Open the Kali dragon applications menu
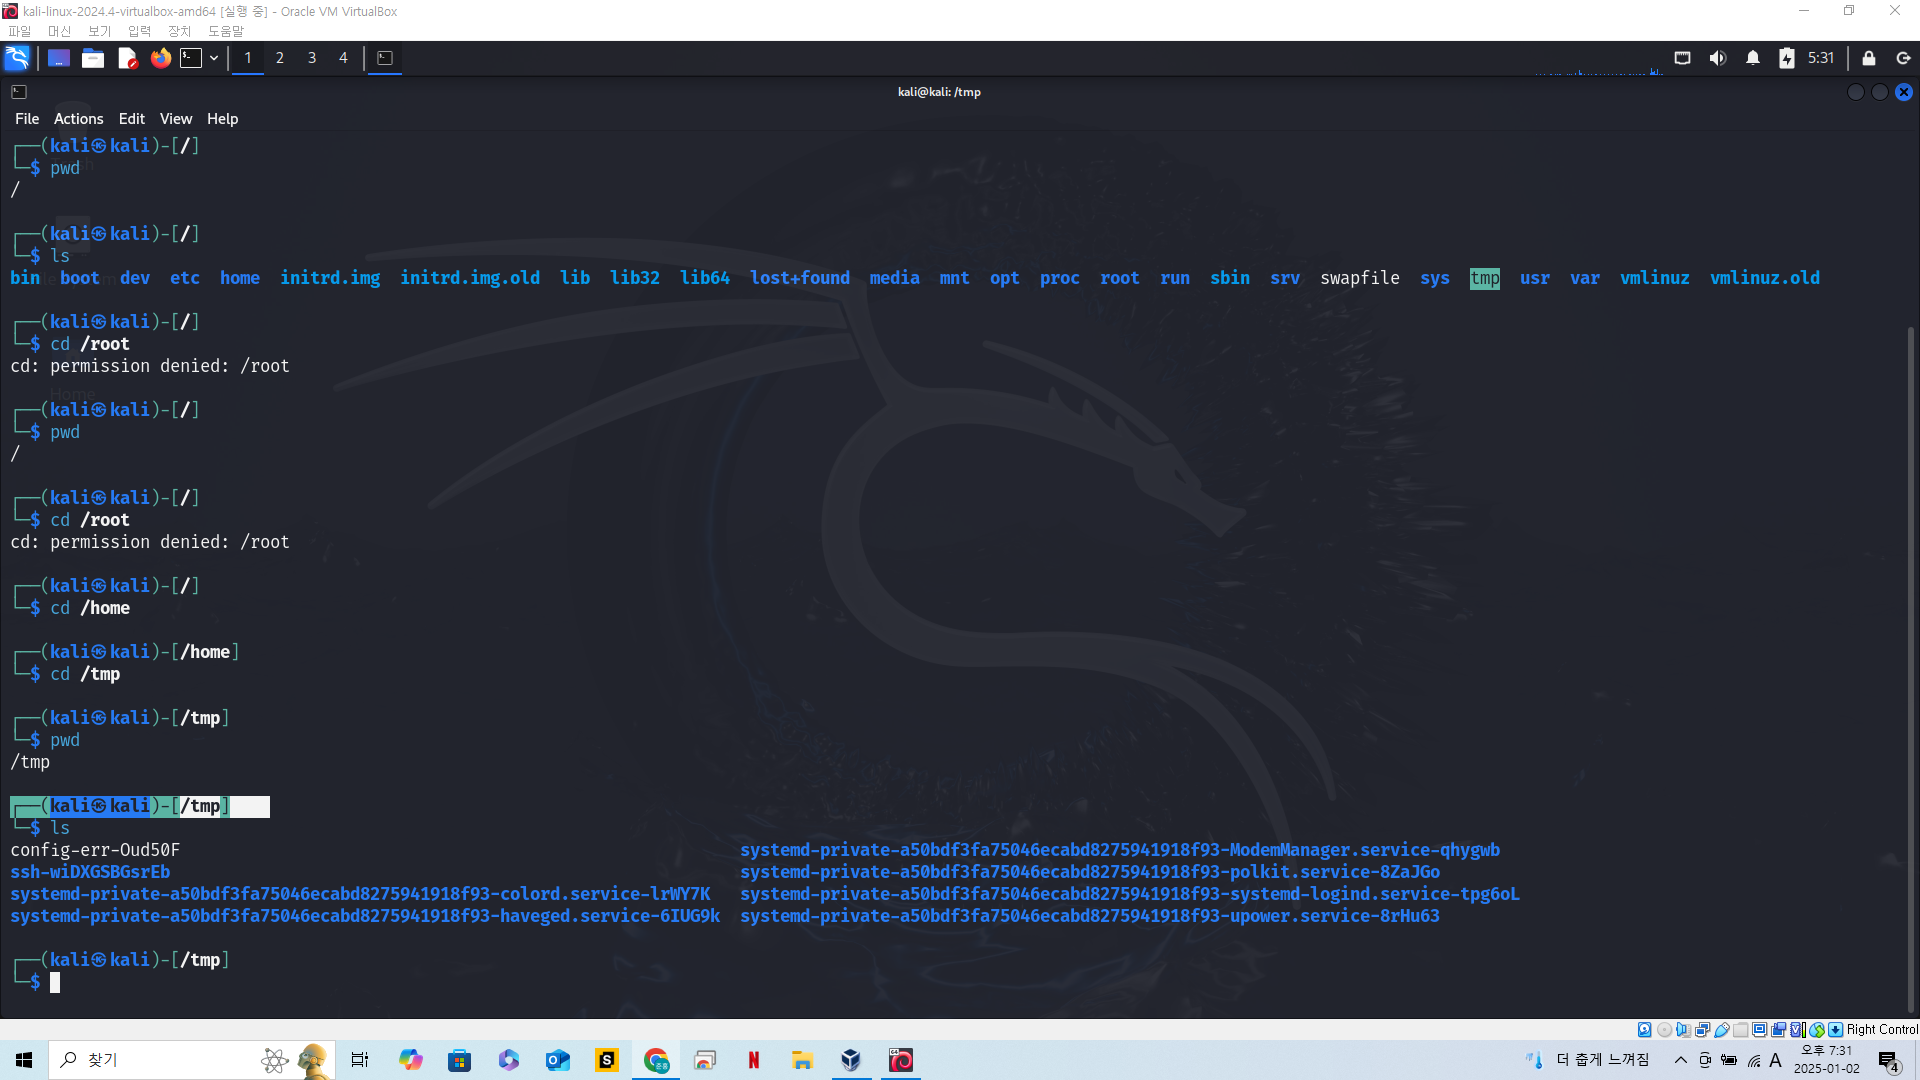Screen dimensions: 1920x1080 click(17, 58)
